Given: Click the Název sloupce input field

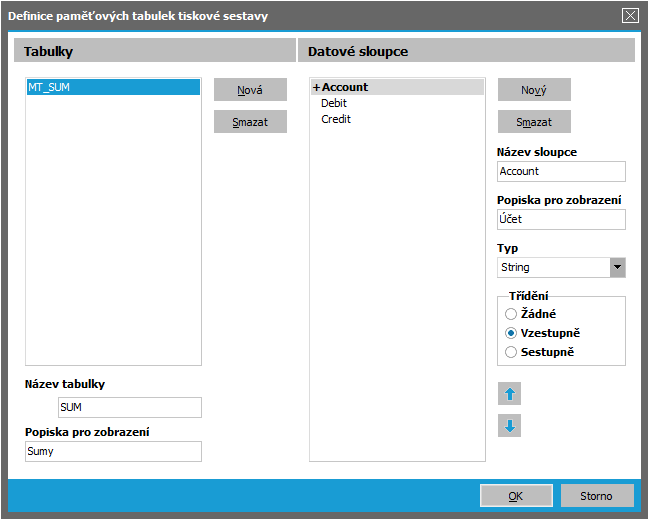Looking at the screenshot, I should [x=560, y=172].
